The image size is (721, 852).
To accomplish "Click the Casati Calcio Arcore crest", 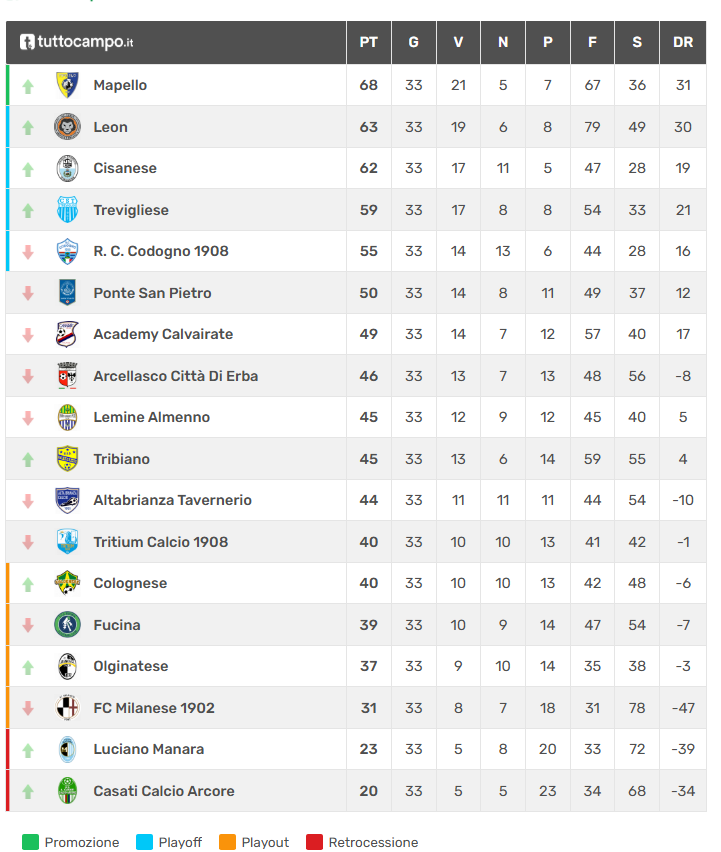I will point(67,791).
